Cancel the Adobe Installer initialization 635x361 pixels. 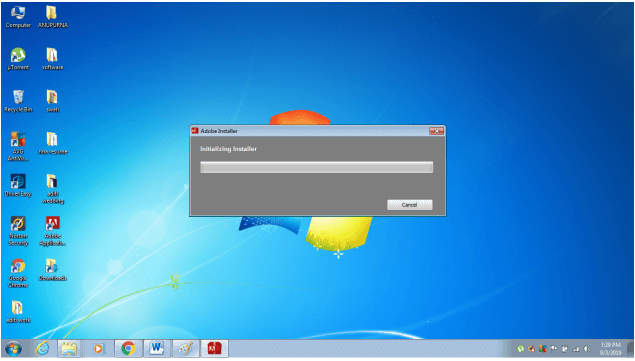409,205
